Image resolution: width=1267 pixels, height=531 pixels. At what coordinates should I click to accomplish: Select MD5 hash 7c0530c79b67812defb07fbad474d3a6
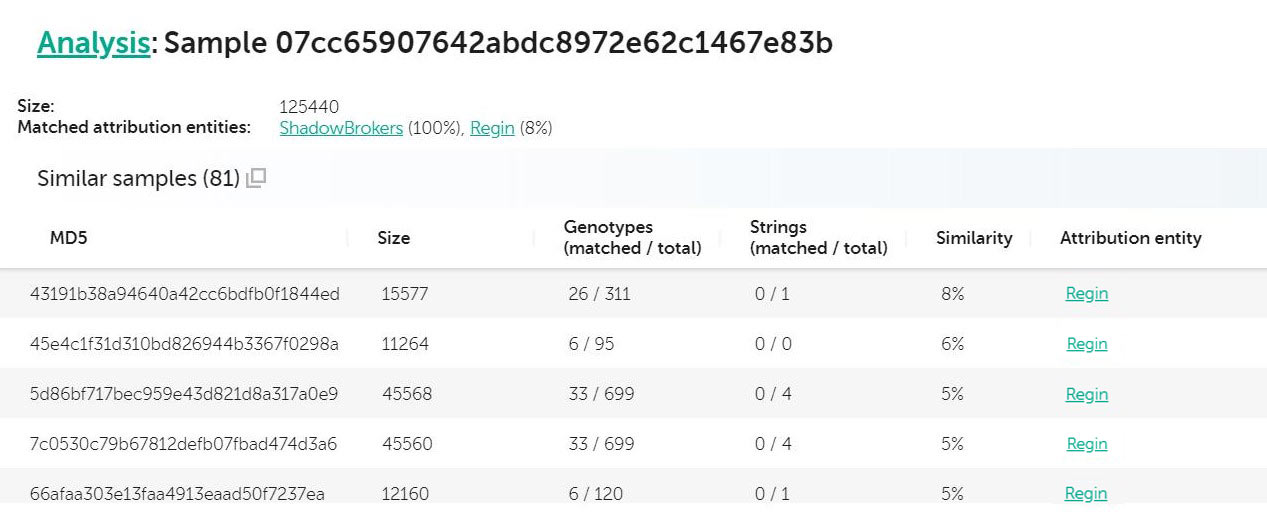[183, 444]
